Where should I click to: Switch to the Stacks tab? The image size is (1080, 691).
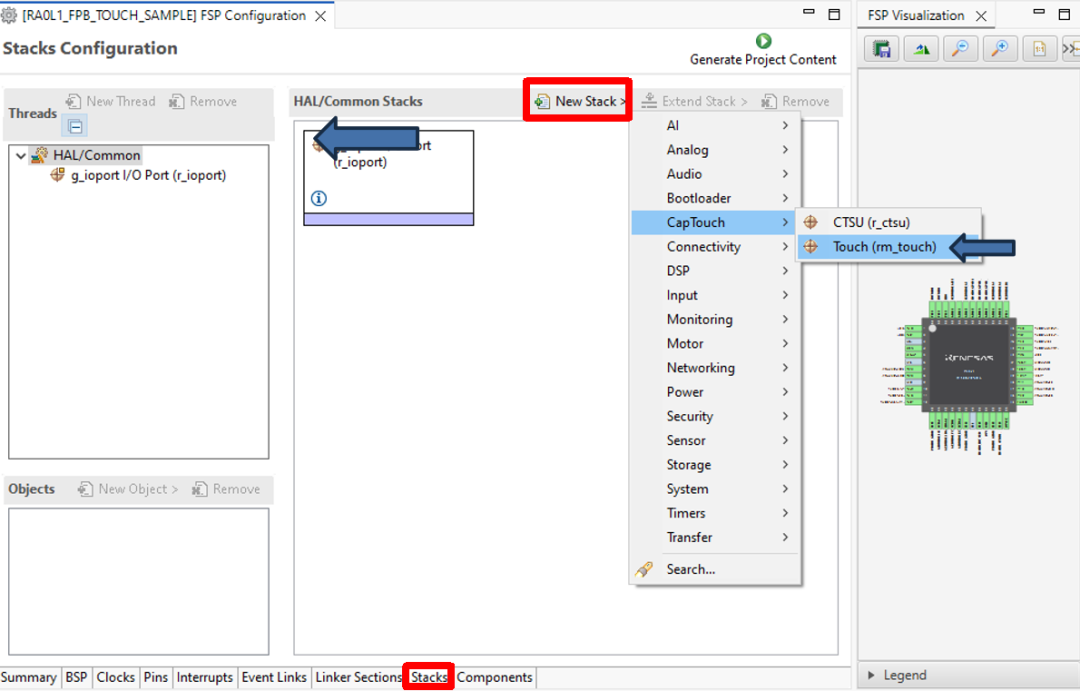(429, 678)
